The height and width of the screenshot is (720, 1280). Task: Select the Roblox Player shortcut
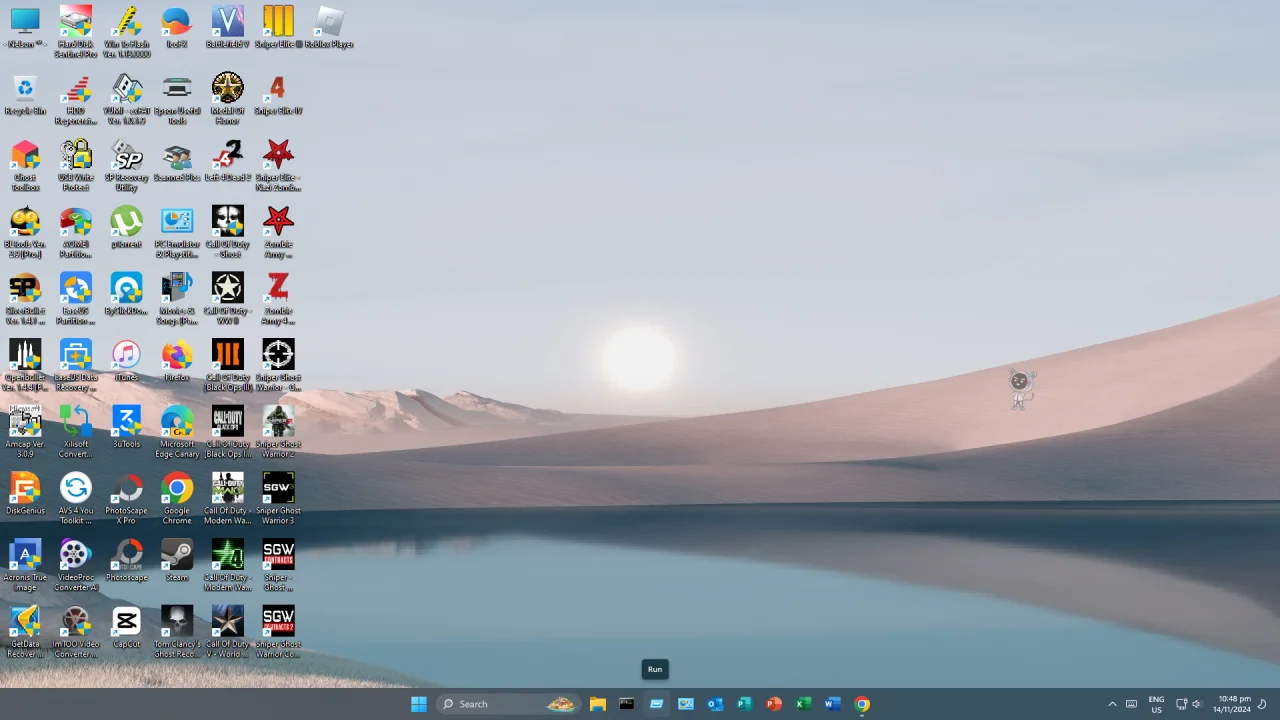[329, 27]
